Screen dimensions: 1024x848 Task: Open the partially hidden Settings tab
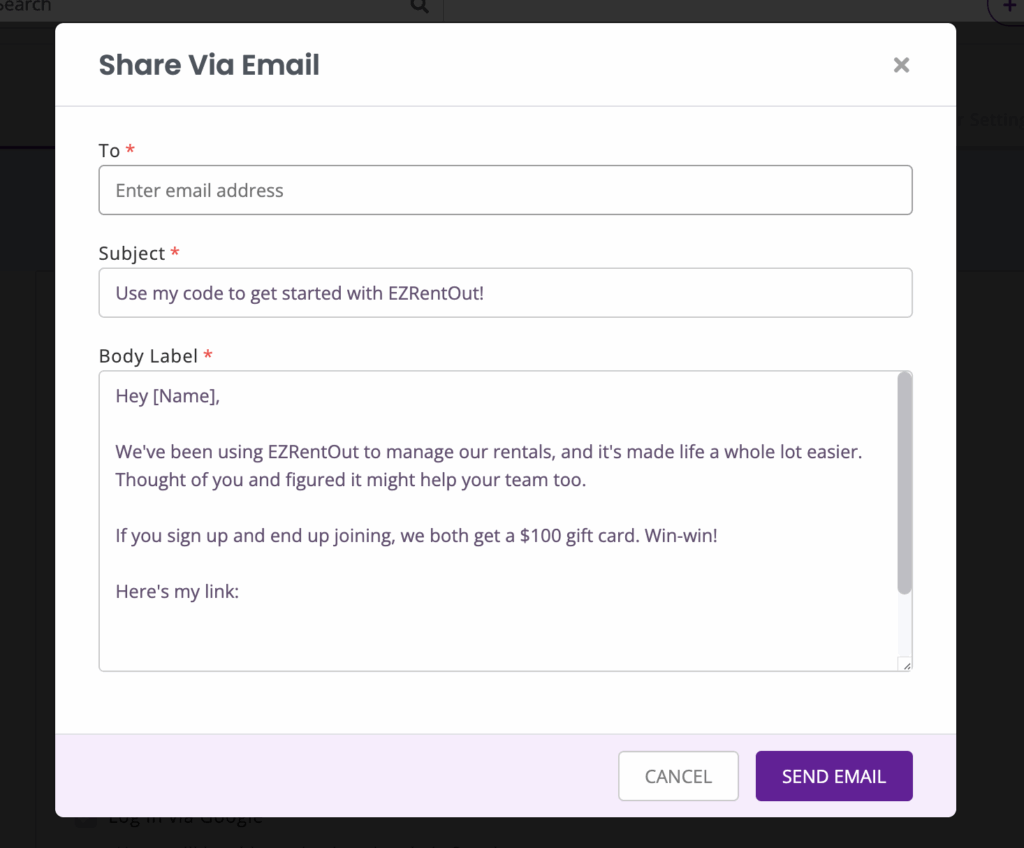click(x=995, y=120)
